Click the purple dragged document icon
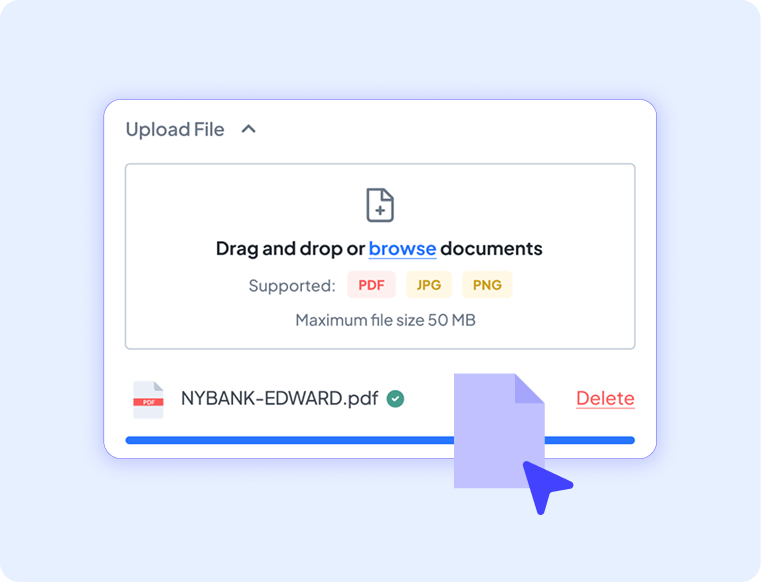The width and height of the screenshot is (761, 582). coord(499,431)
